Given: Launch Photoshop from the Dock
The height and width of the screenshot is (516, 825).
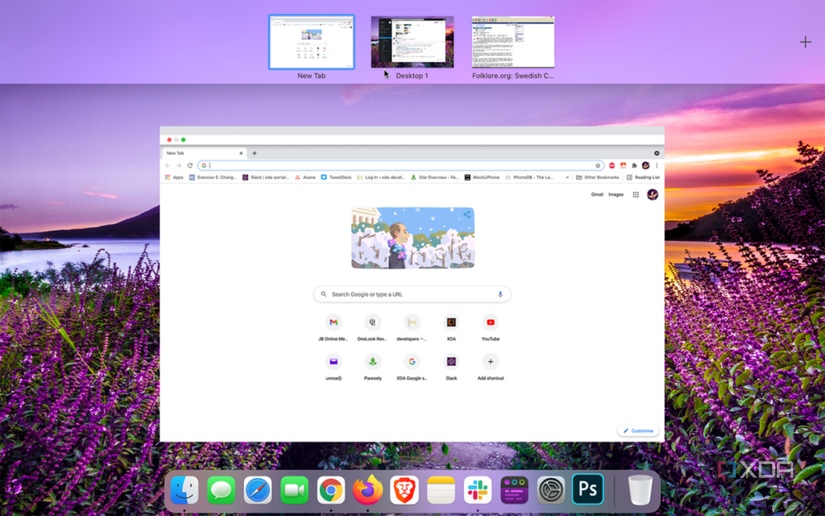Looking at the screenshot, I should [x=588, y=490].
